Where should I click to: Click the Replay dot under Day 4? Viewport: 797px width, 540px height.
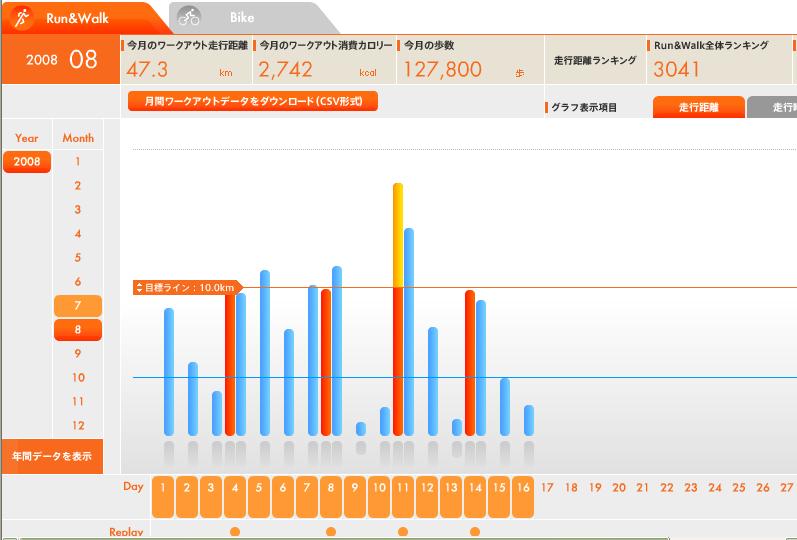[235, 531]
